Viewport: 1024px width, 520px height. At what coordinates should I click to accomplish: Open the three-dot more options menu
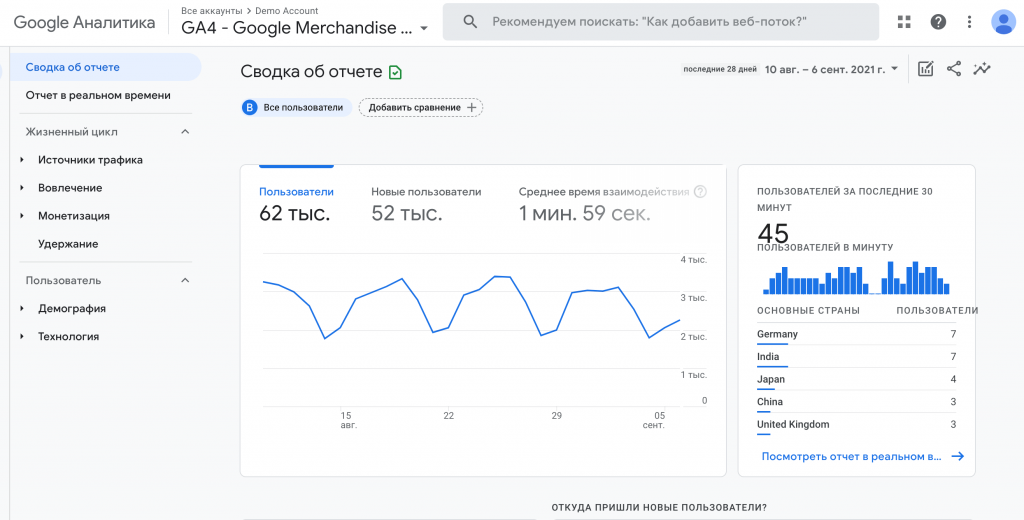[969, 22]
